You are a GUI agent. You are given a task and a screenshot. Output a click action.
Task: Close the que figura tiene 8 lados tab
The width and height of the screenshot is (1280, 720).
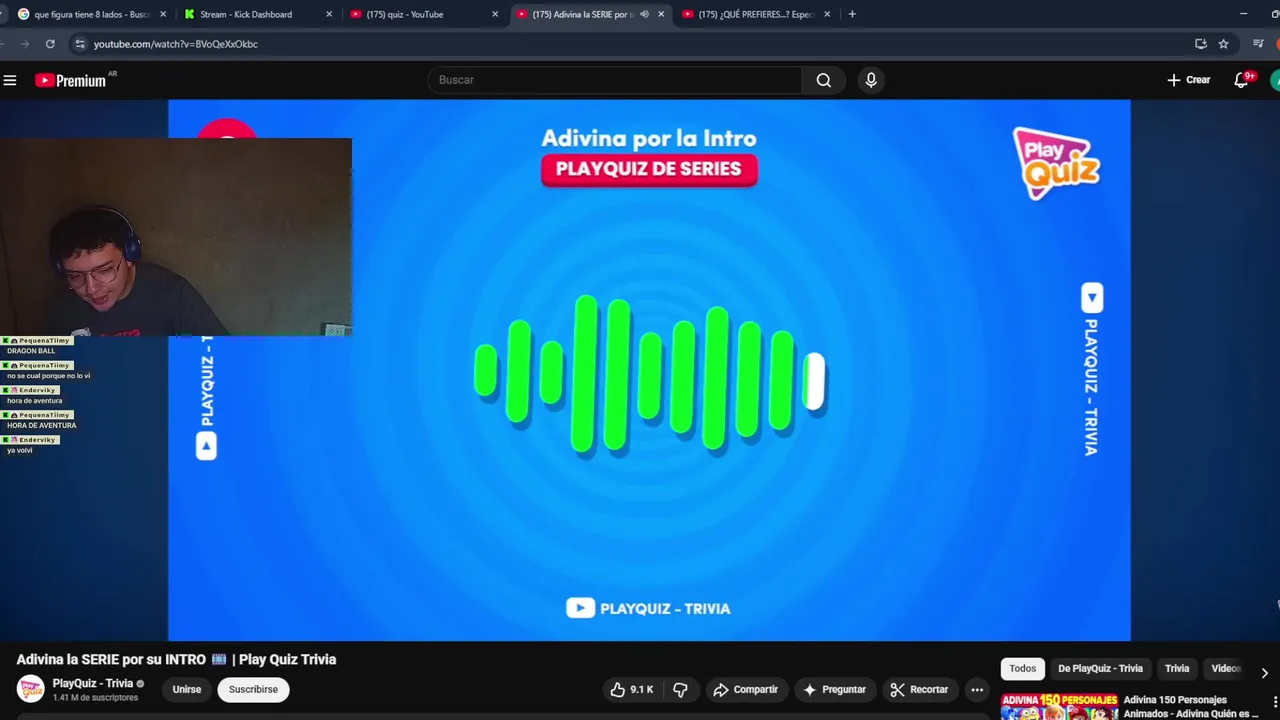pyautogui.click(x=163, y=14)
